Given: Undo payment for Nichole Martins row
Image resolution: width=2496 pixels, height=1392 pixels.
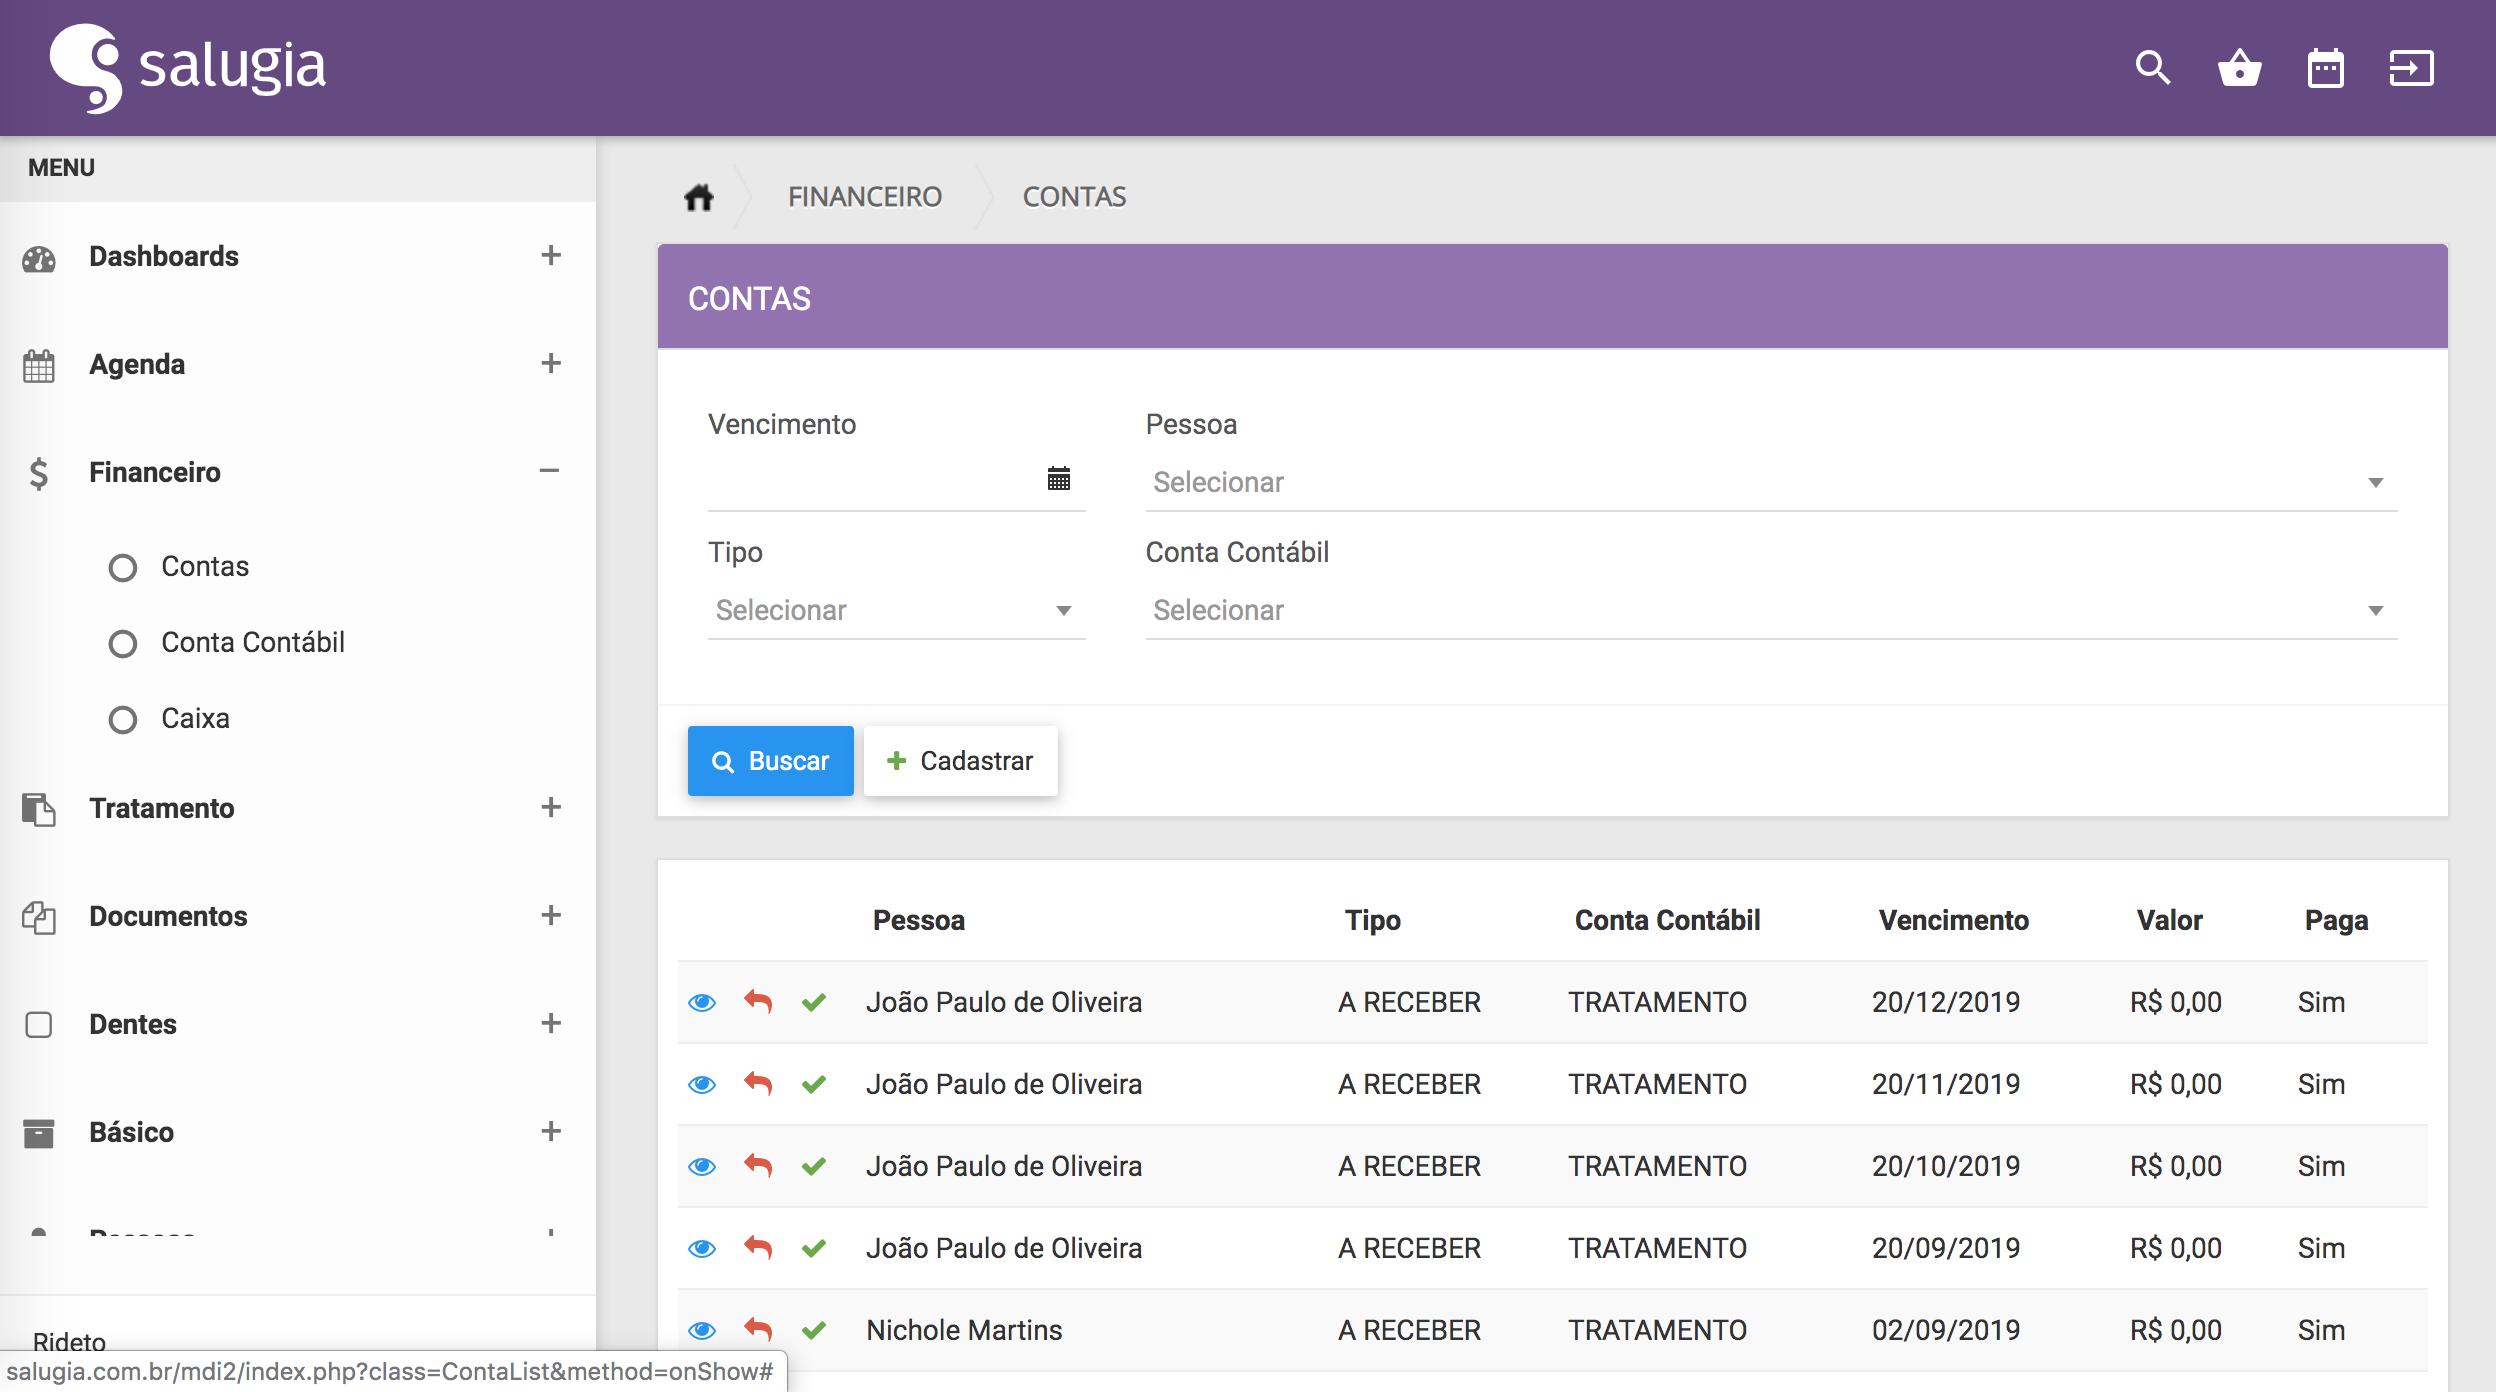Looking at the screenshot, I should [758, 1330].
